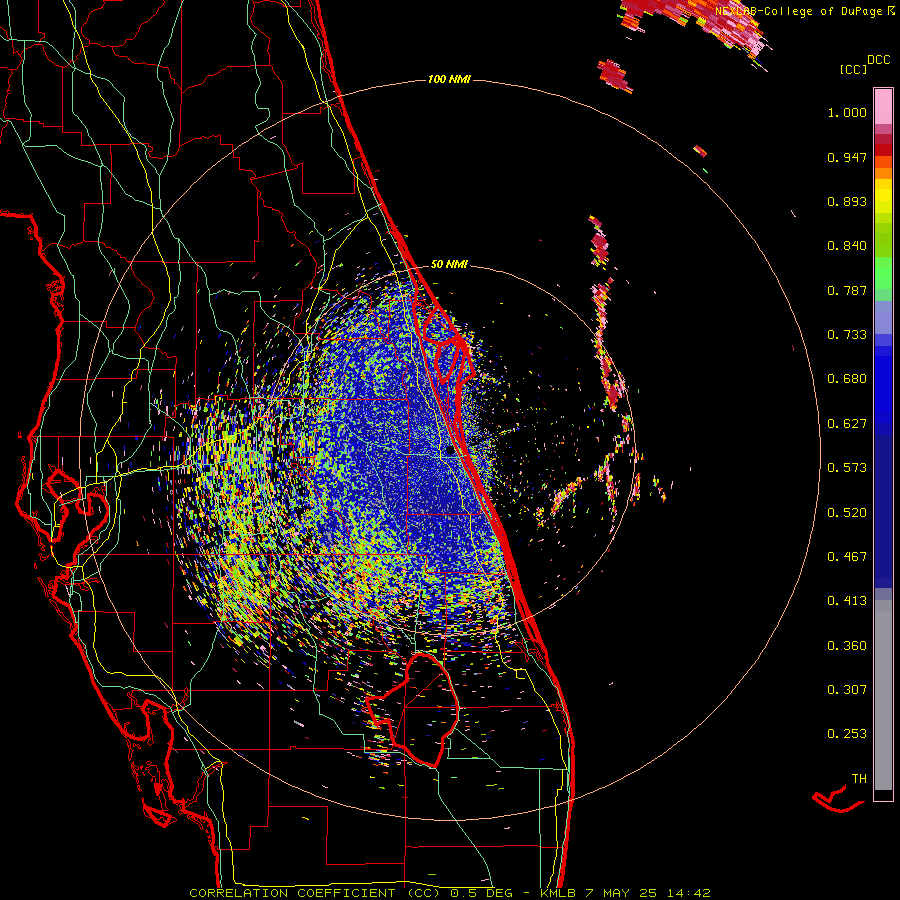Click the 0.840 legend value
This screenshot has width=900, height=900.
pyautogui.click(x=847, y=246)
